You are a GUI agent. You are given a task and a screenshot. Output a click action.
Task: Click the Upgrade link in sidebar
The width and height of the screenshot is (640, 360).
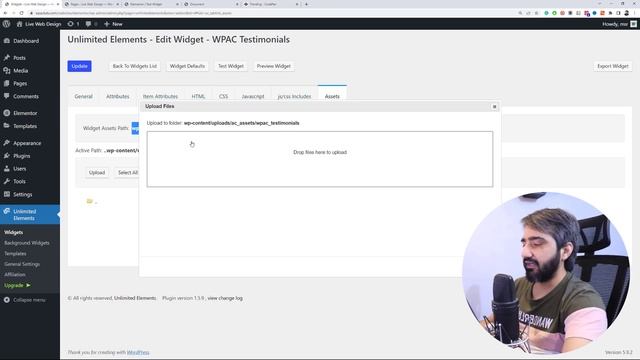pos(17,285)
